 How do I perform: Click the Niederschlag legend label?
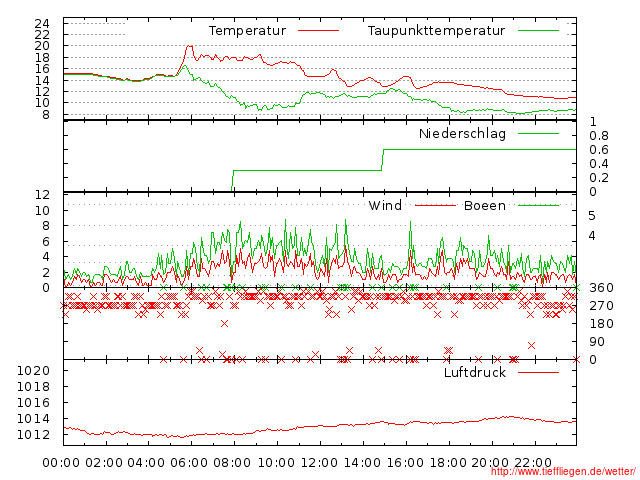click(x=462, y=133)
